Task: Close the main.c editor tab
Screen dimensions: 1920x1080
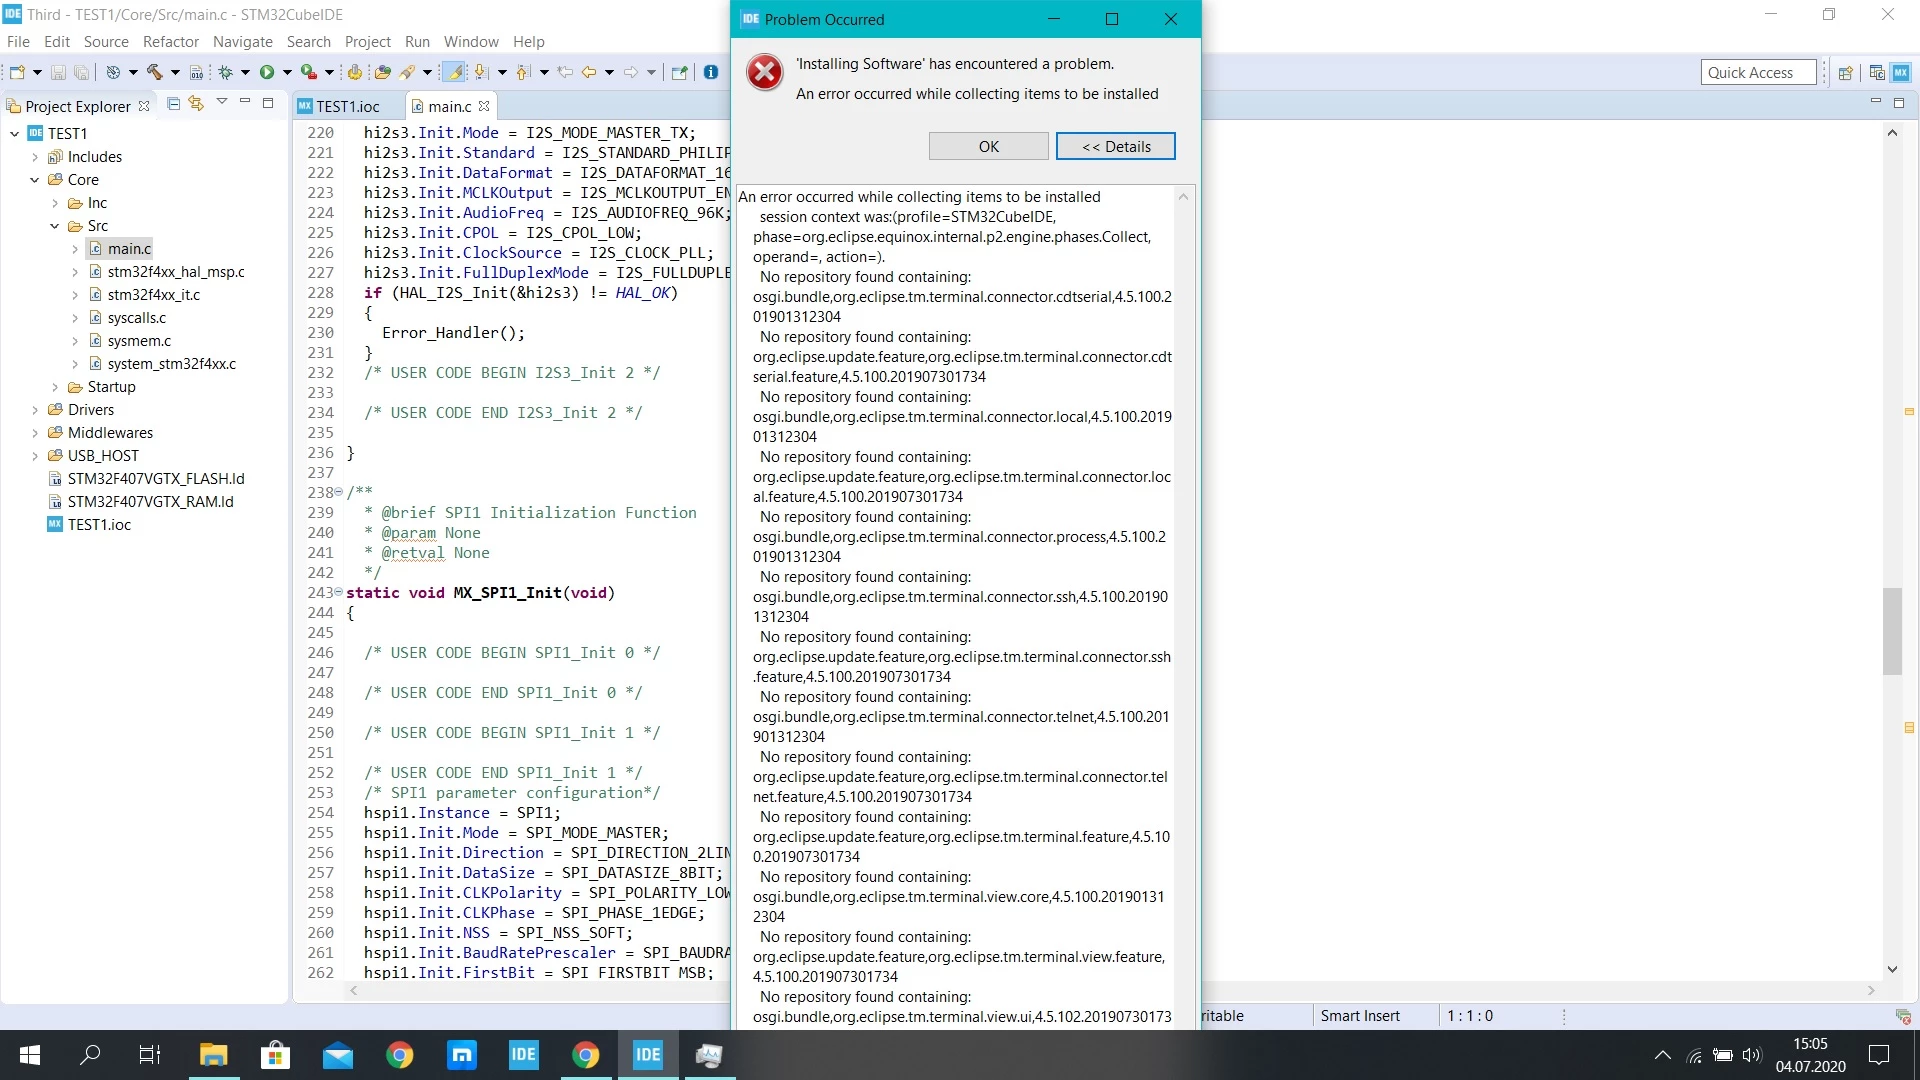Action: tap(484, 106)
